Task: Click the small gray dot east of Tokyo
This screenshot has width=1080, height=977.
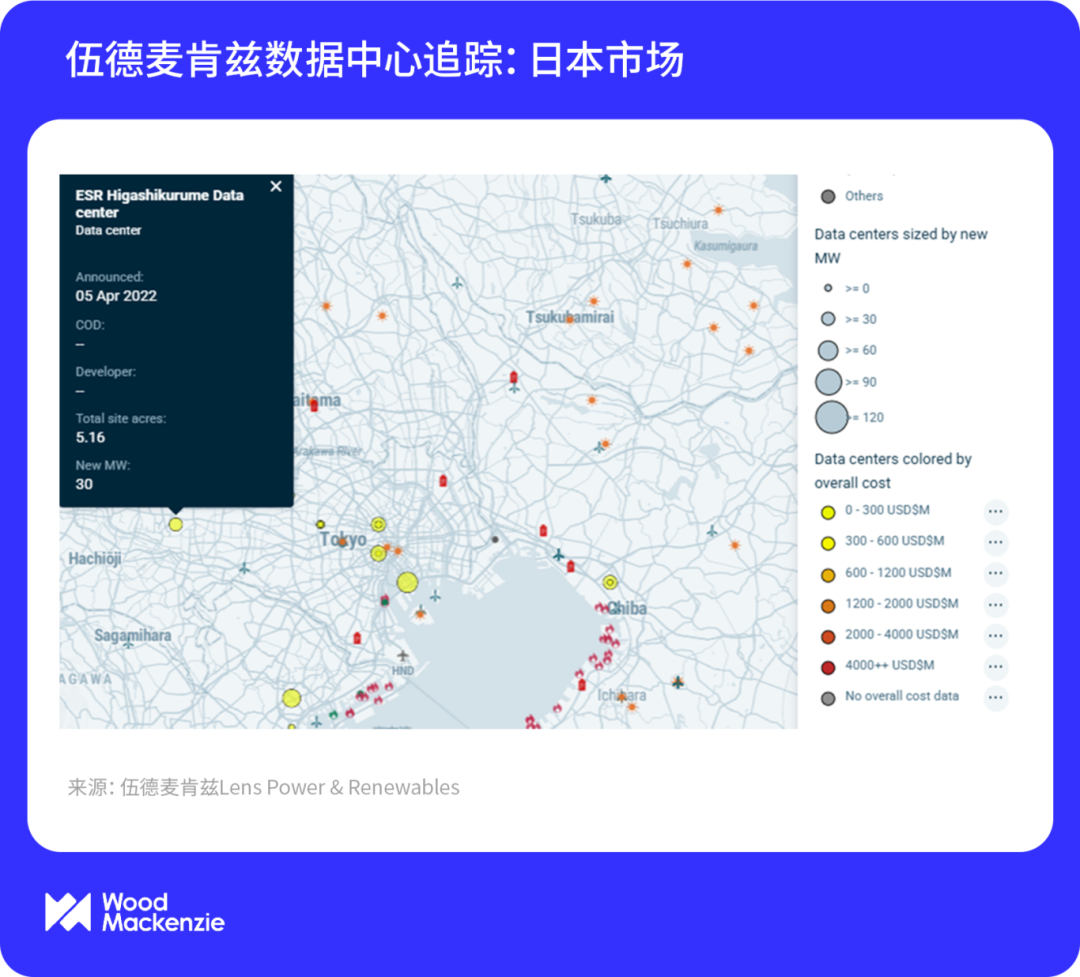Action: 494,539
